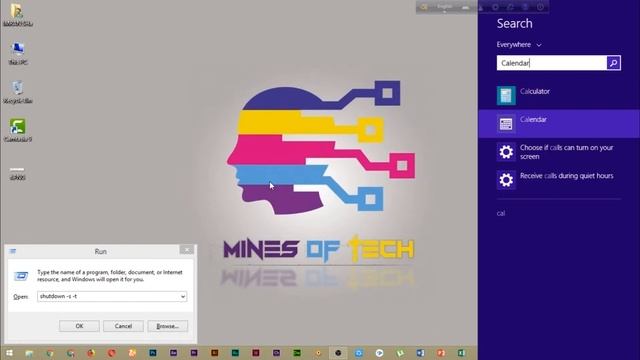640x360 pixels.
Task: Open 'Choose if calls can turn on your screen' setting
Action: [x=559, y=152]
